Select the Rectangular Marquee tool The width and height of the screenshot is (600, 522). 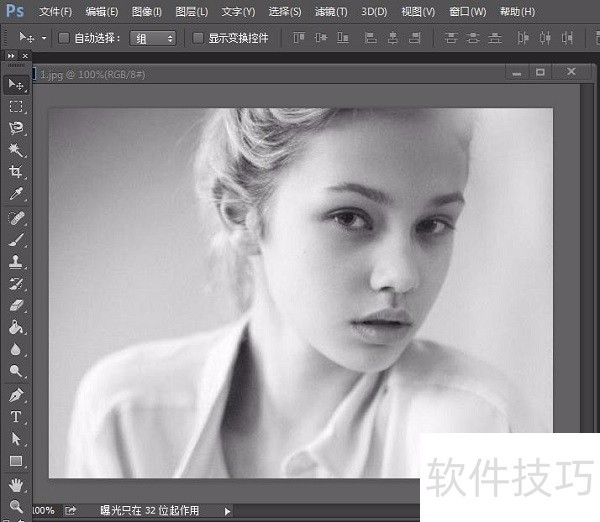pyautogui.click(x=16, y=106)
